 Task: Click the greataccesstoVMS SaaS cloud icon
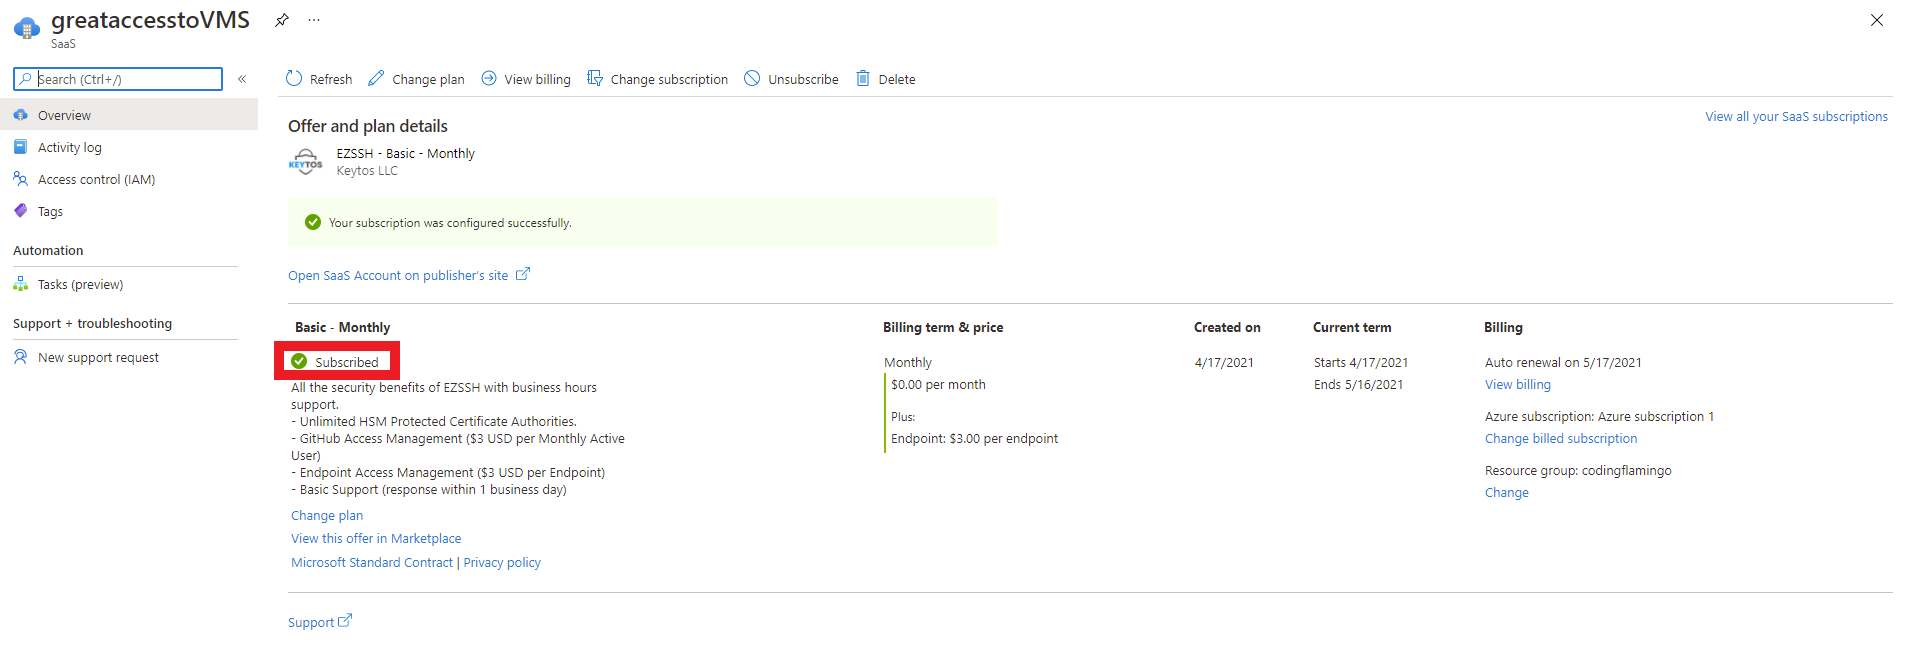tap(27, 27)
